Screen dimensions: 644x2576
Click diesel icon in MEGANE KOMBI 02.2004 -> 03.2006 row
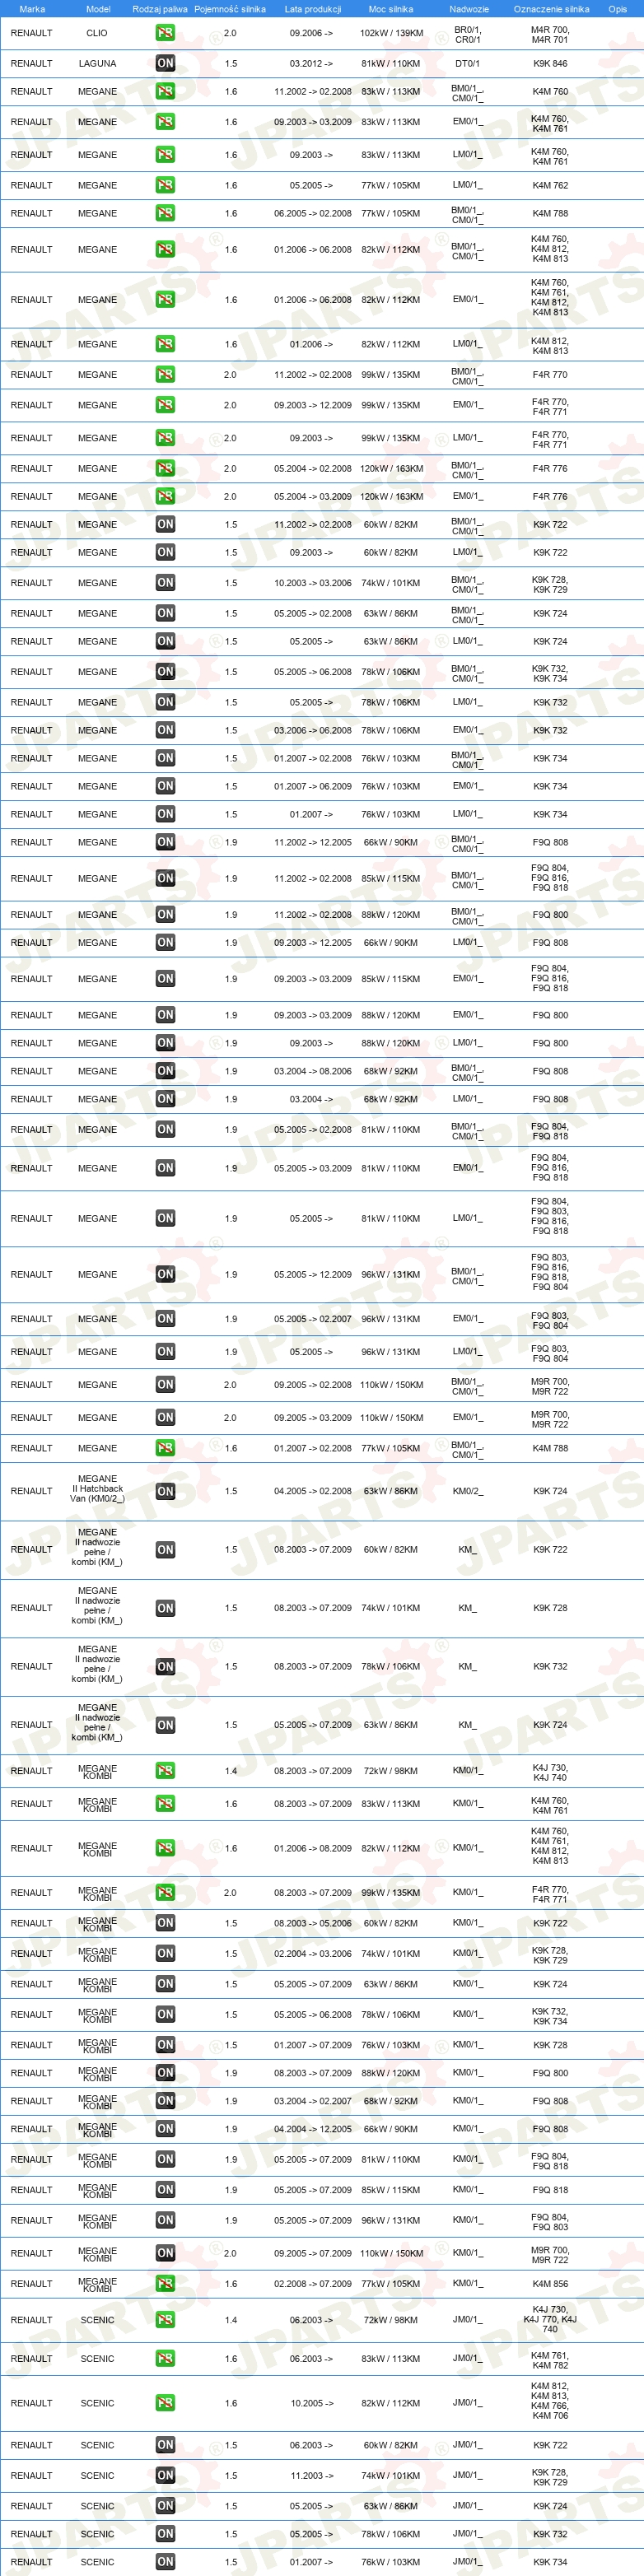(x=165, y=1953)
